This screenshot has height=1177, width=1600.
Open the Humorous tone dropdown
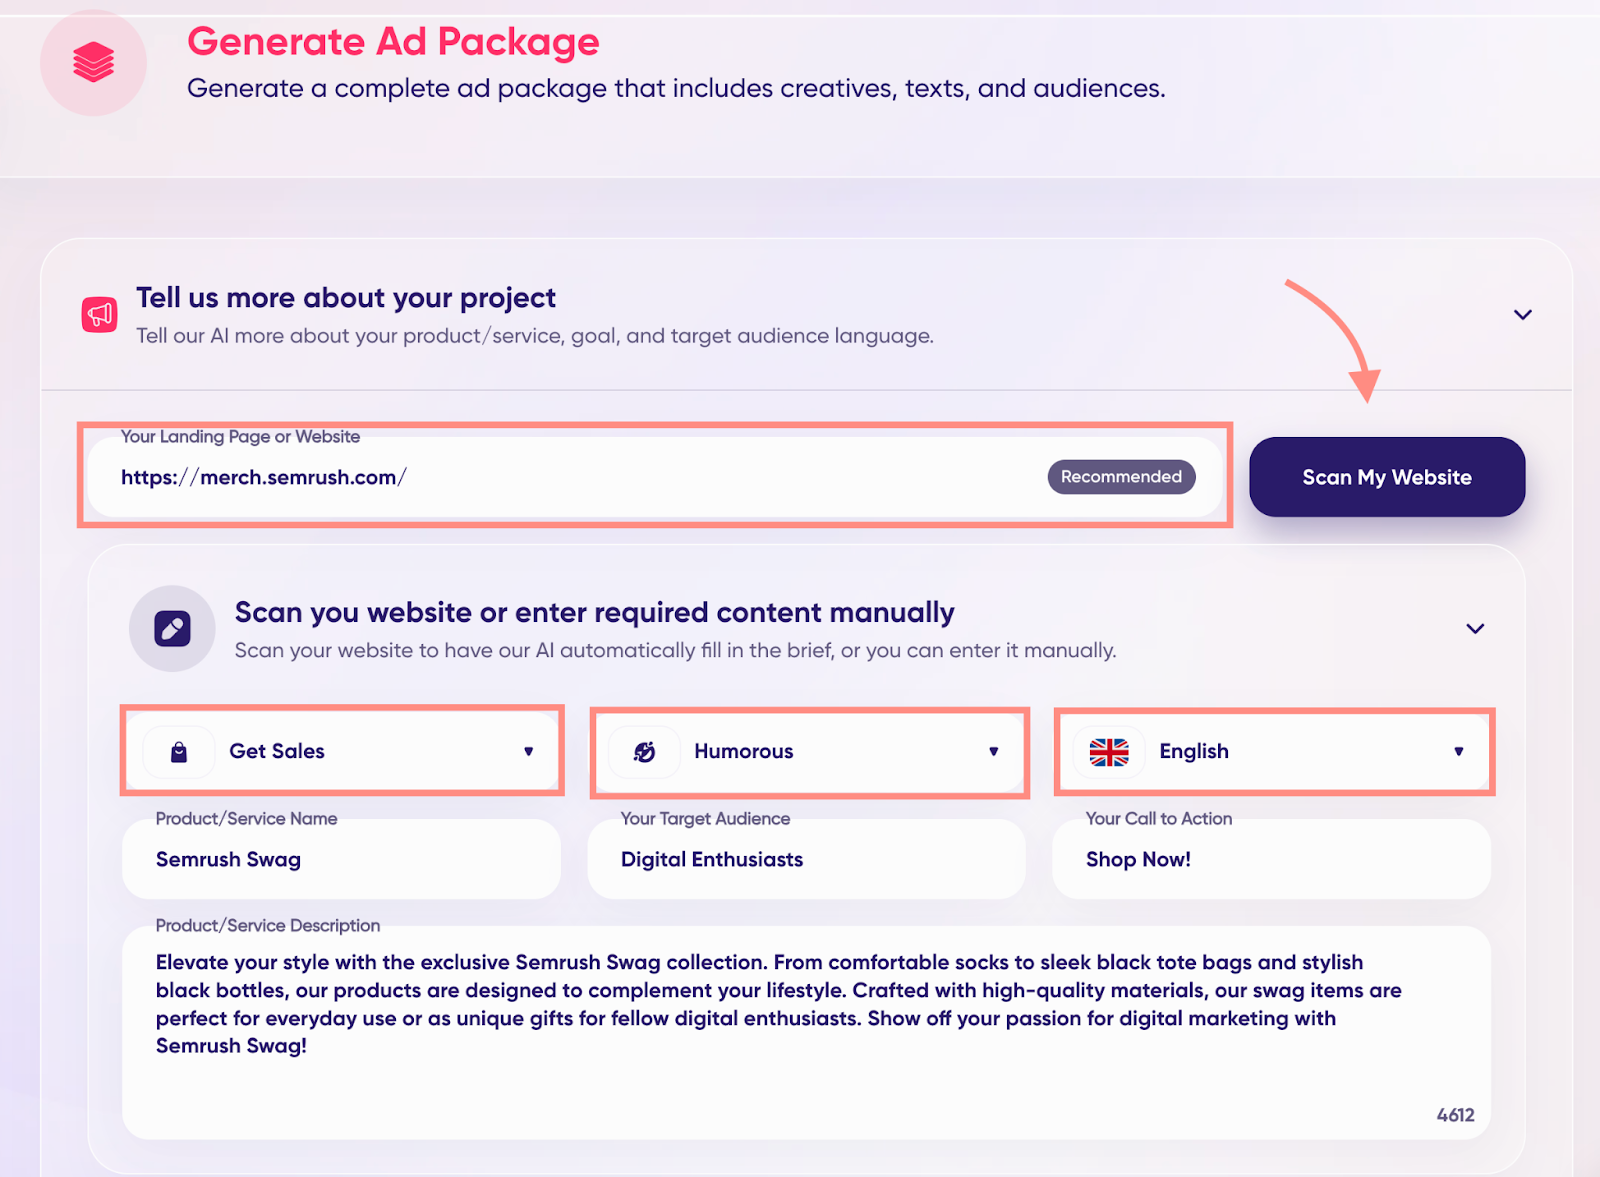(x=993, y=752)
